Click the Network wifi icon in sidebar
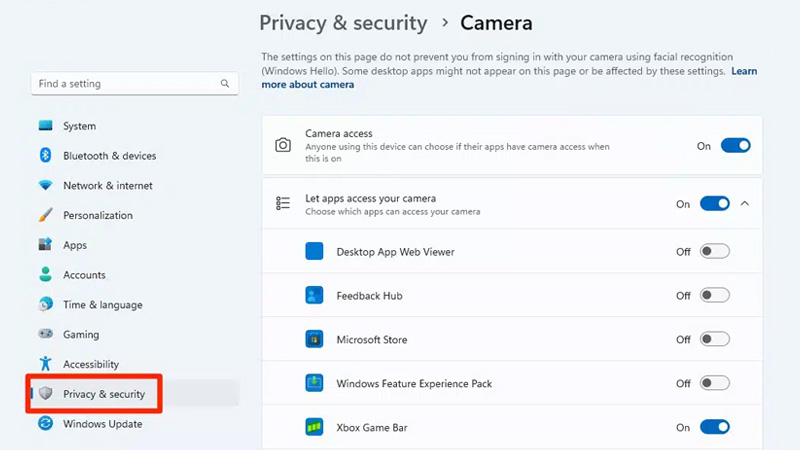This screenshot has height=450, width=800. 45,185
